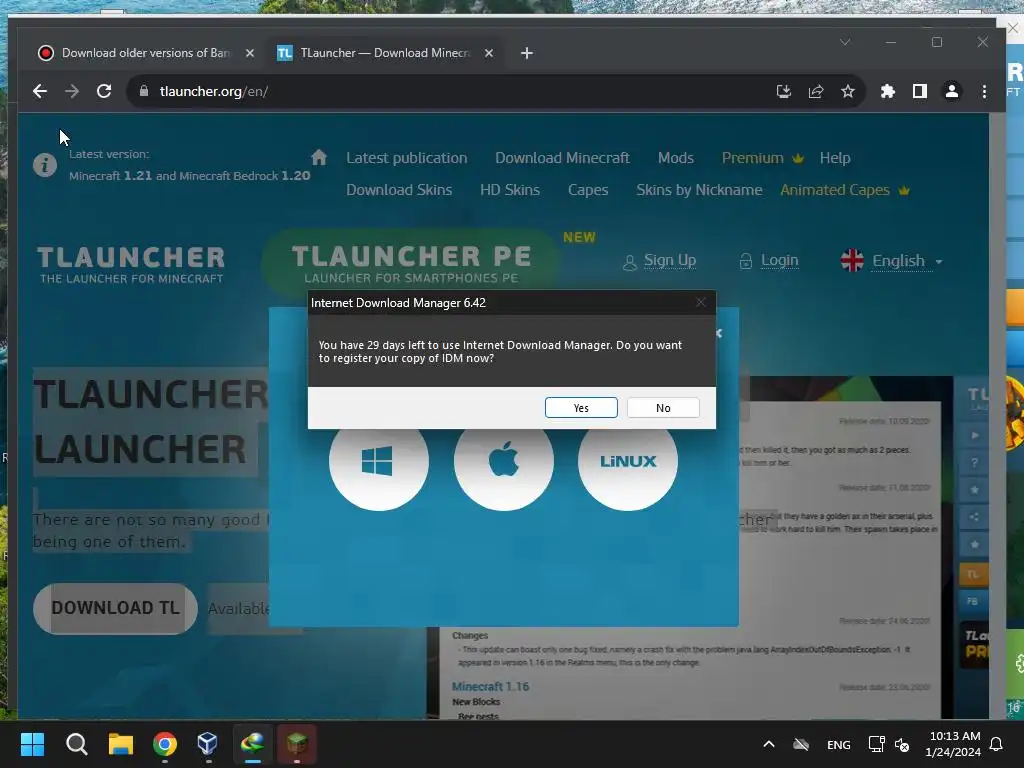Viewport: 1024px width, 768px height.
Task: Open the Mods menu item
Action: pos(675,158)
